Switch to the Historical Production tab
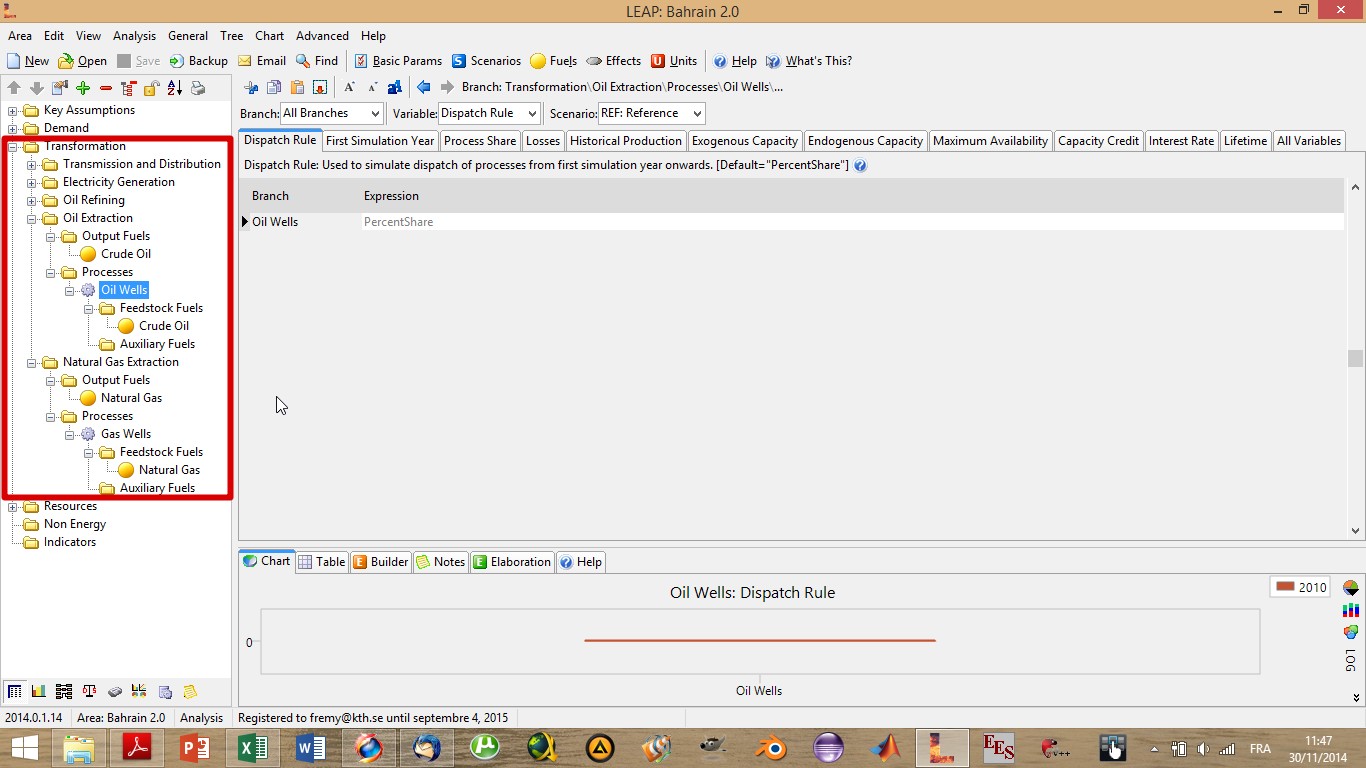The width and height of the screenshot is (1366, 768). (626, 141)
